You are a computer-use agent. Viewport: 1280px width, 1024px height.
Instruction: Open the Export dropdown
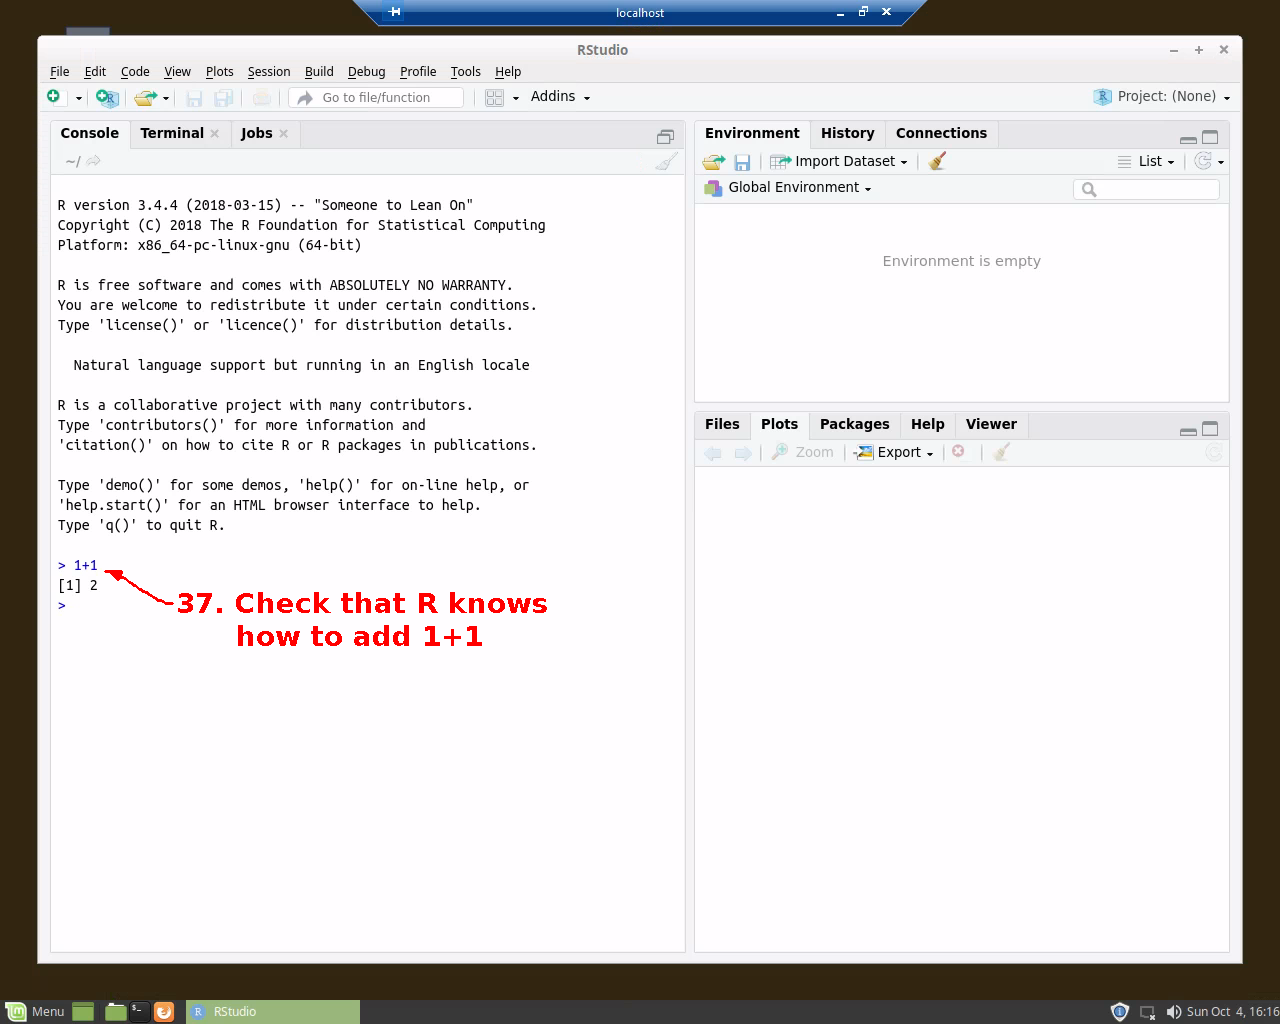coord(894,452)
